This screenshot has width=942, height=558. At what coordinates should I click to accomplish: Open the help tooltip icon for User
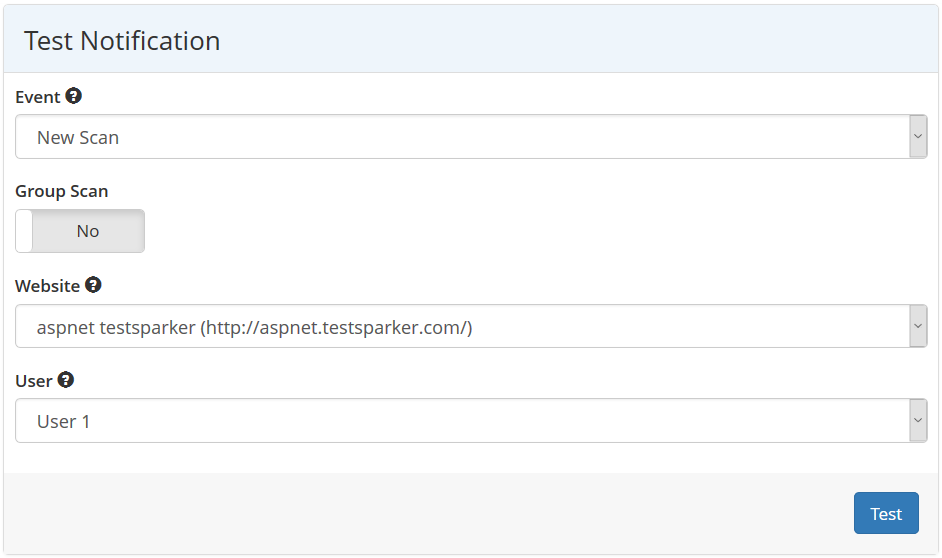coord(66,380)
